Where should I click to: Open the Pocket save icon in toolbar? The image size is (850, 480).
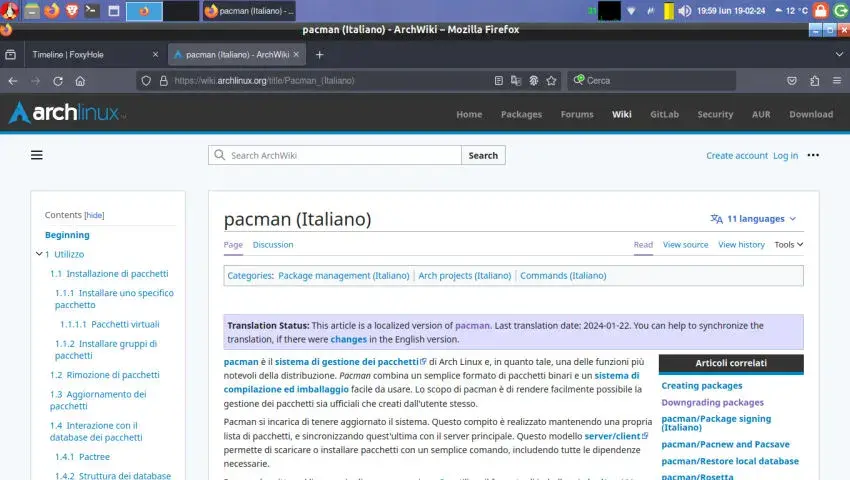[792, 81]
